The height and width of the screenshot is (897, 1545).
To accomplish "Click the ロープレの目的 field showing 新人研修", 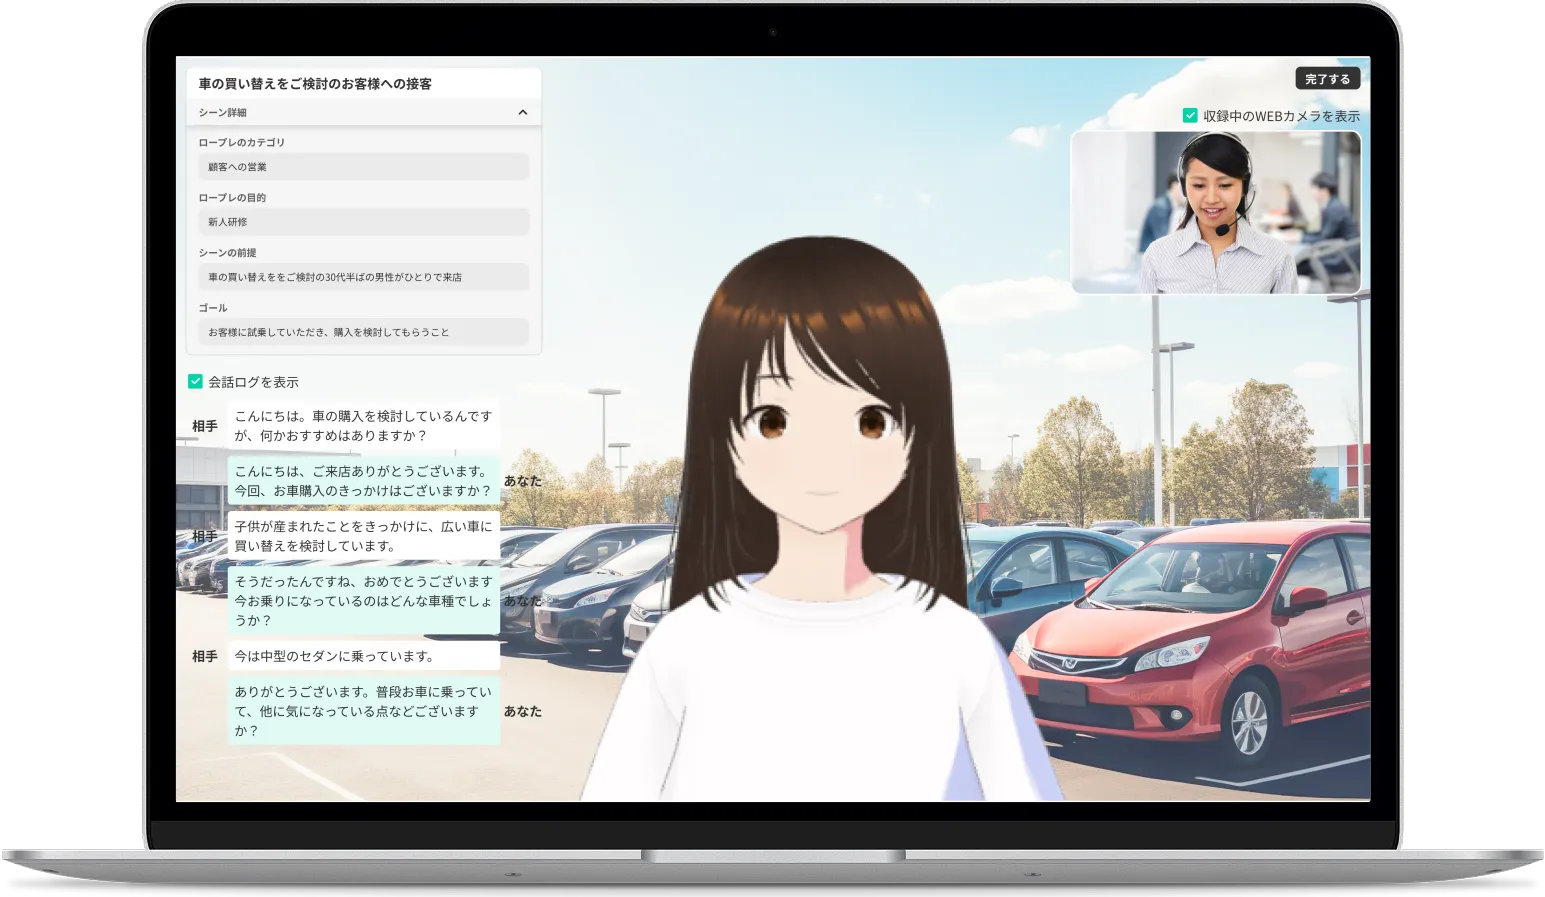I will (362, 221).
